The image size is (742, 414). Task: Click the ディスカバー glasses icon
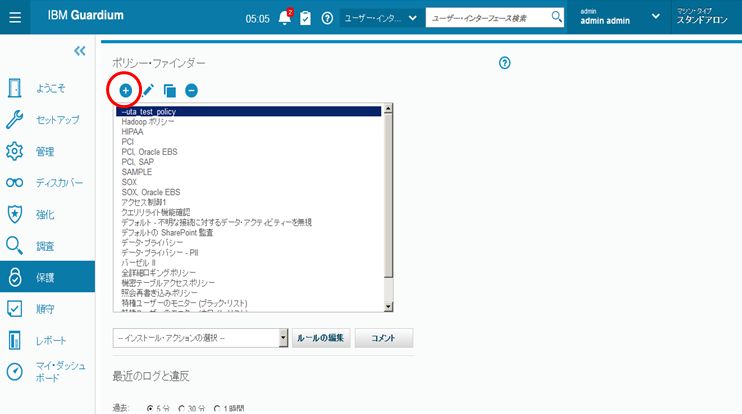[15, 183]
